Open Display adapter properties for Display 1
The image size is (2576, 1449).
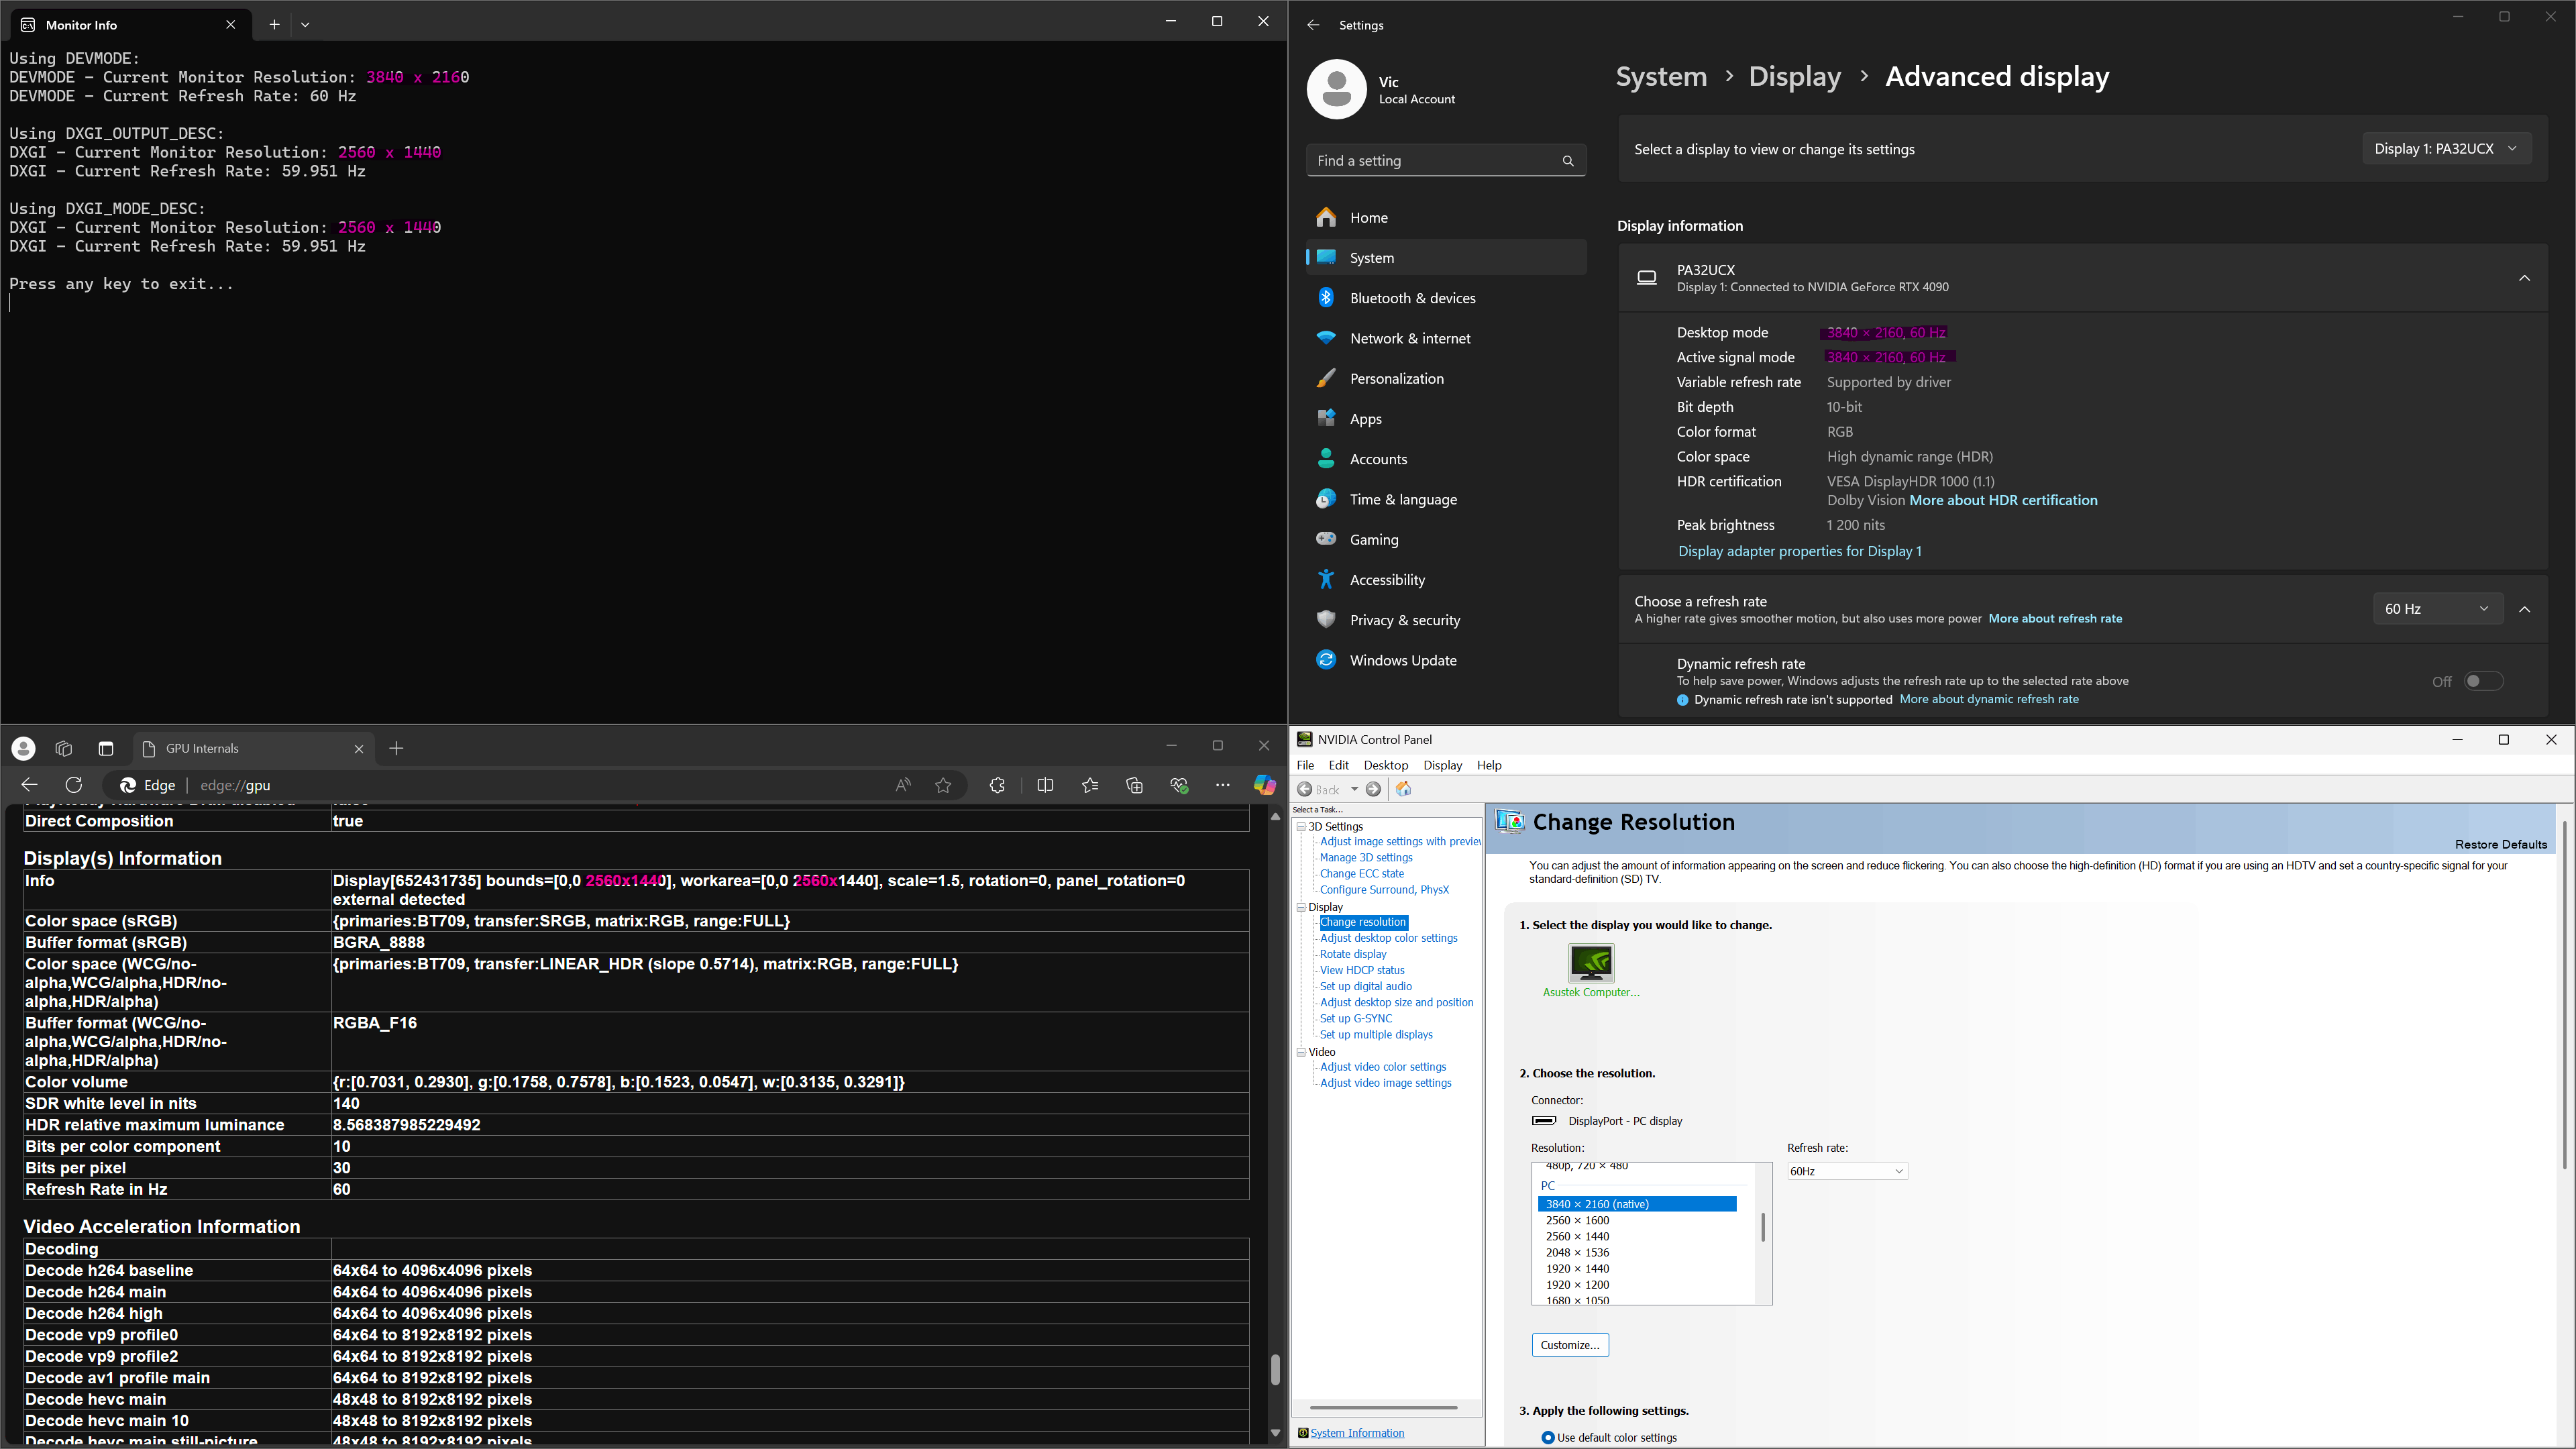1799,551
